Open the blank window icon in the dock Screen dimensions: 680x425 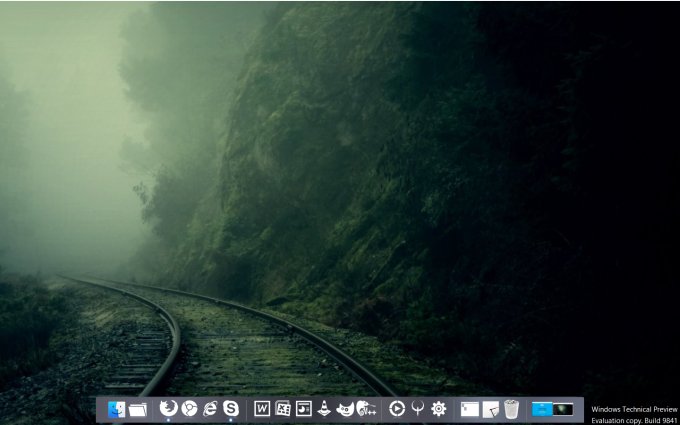(470, 409)
